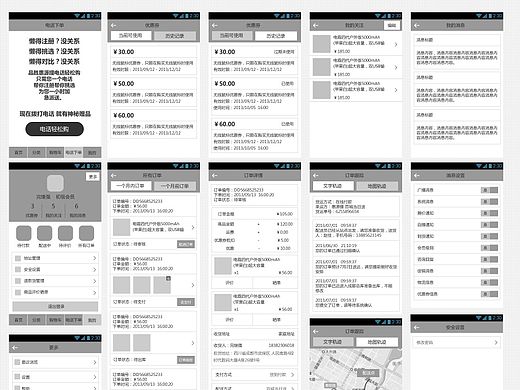This screenshot has height=390, width=520.
Task: Open 设置 row chevron on 更多 screen
Action: click(95, 377)
